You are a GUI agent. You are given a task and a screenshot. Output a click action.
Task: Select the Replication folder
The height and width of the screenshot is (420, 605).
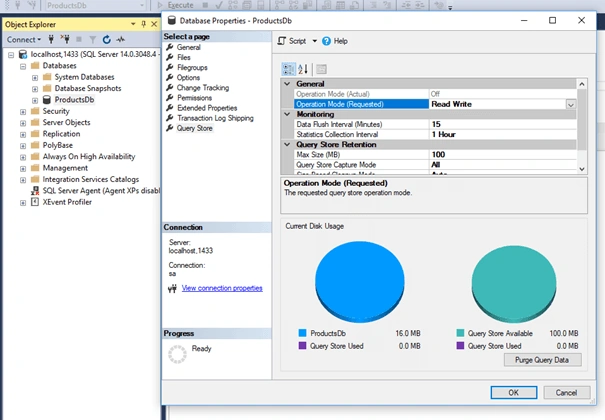coord(61,134)
